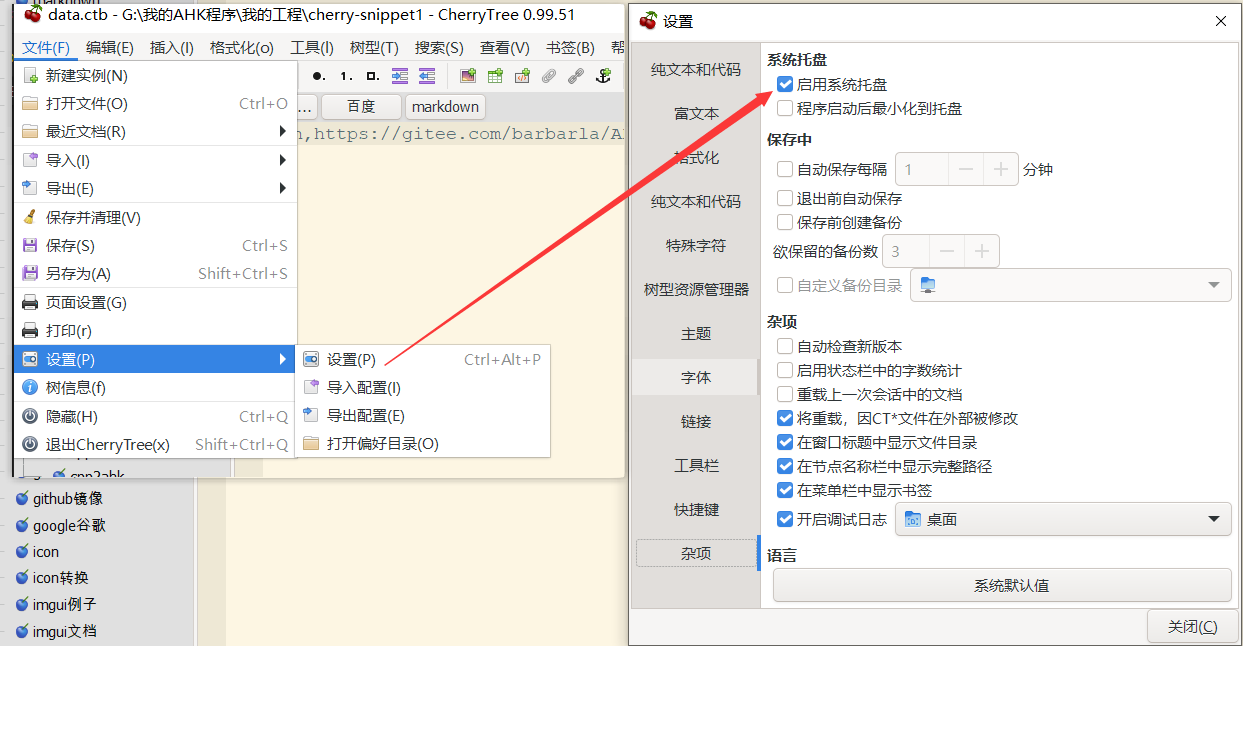Click the 系统默认值 language button
The image size is (1251, 741).
[x=1002, y=585]
